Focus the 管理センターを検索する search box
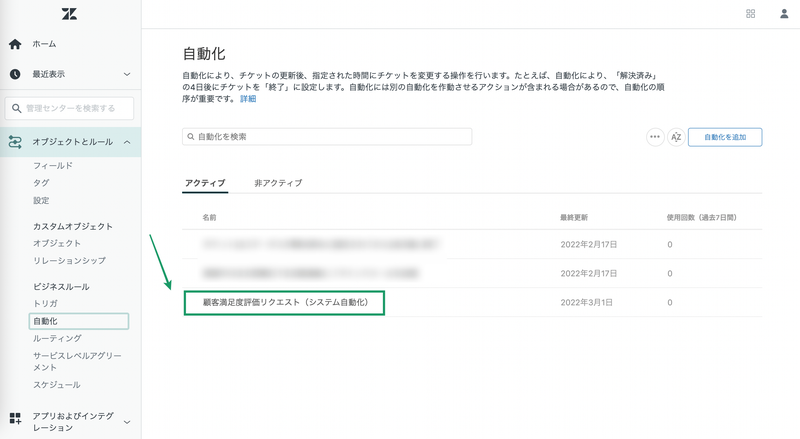Viewport: 800px width, 439px height. pos(70,108)
